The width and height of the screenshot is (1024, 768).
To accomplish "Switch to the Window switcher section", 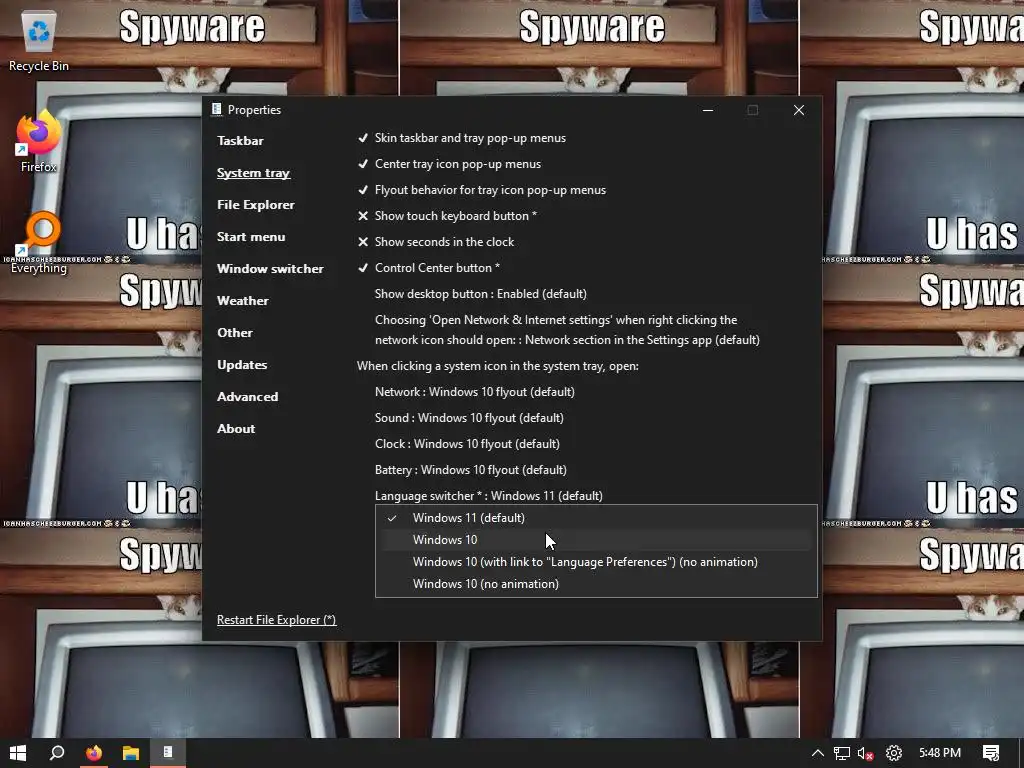I will pos(270,268).
